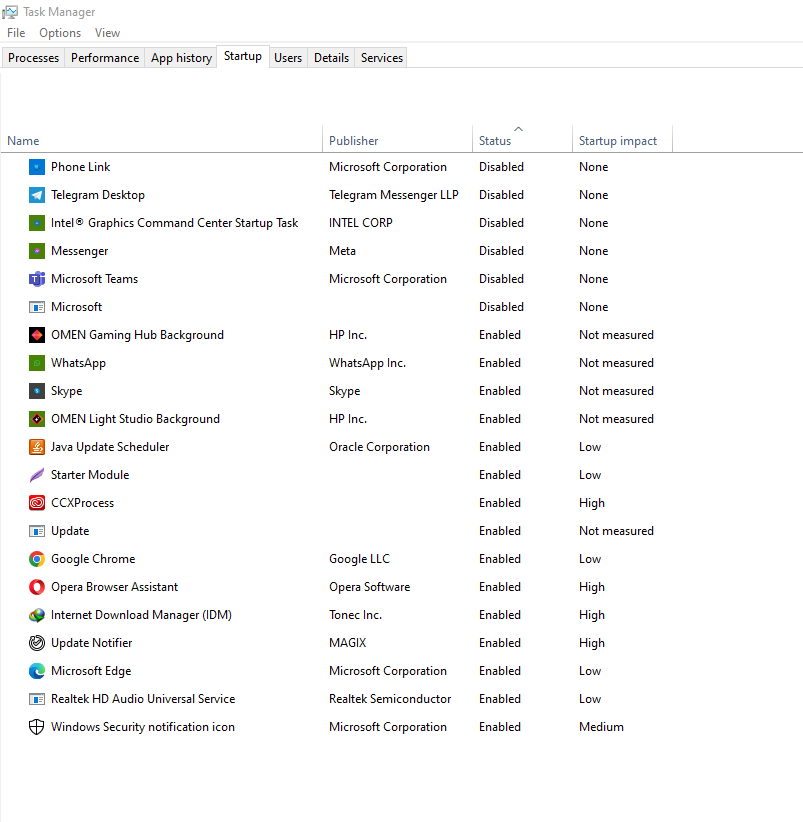Switch to the Services tab
The image size is (803, 822).
tap(382, 58)
